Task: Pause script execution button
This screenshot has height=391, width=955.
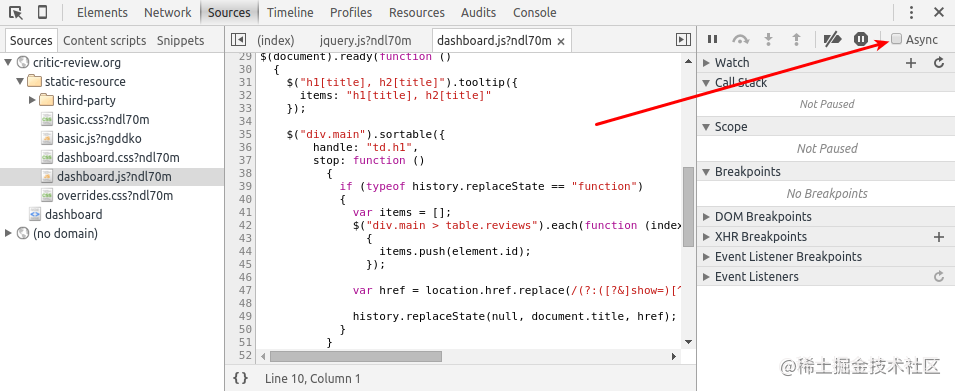Action: pos(712,40)
